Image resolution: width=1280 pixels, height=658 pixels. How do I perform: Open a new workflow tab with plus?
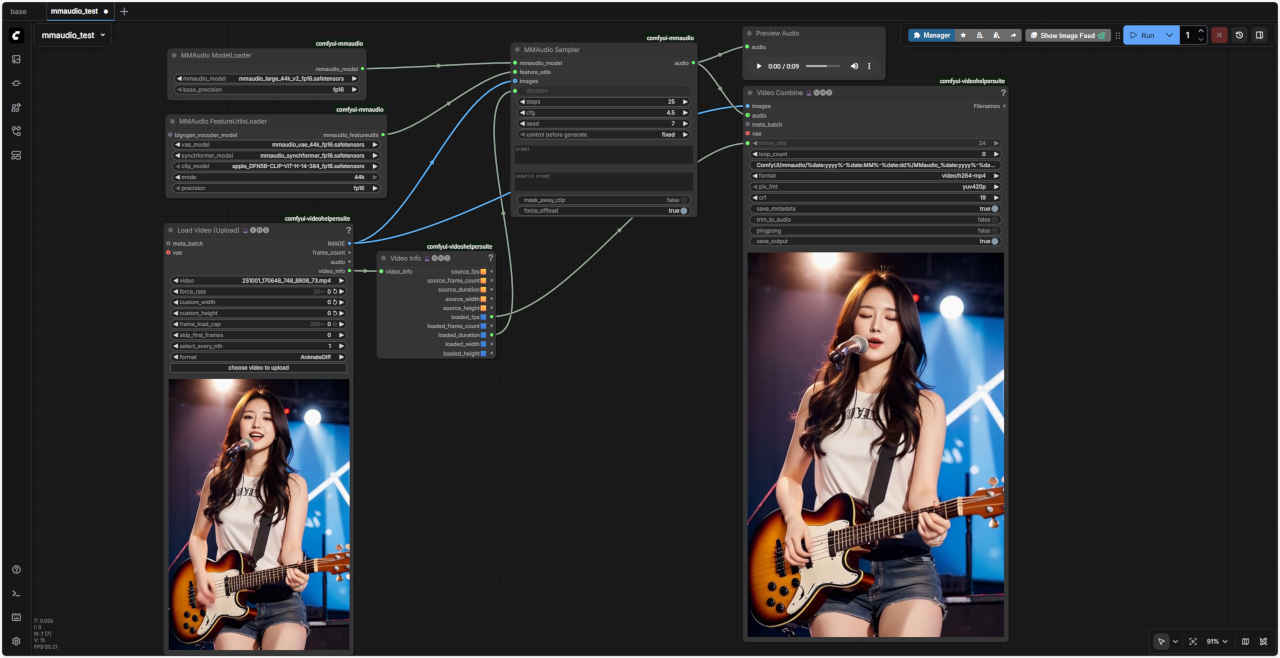click(124, 11)
